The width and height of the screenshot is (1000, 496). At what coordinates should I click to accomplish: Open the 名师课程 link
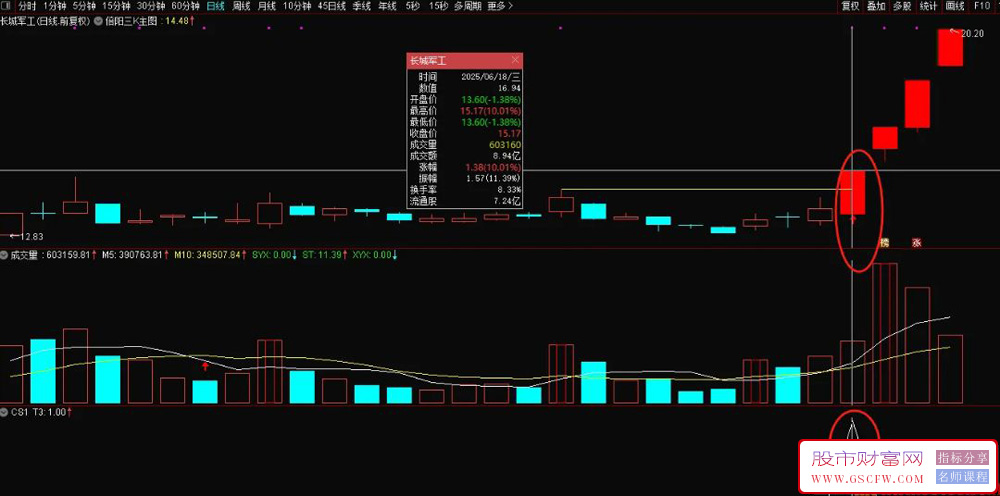[x=962, y=476]
